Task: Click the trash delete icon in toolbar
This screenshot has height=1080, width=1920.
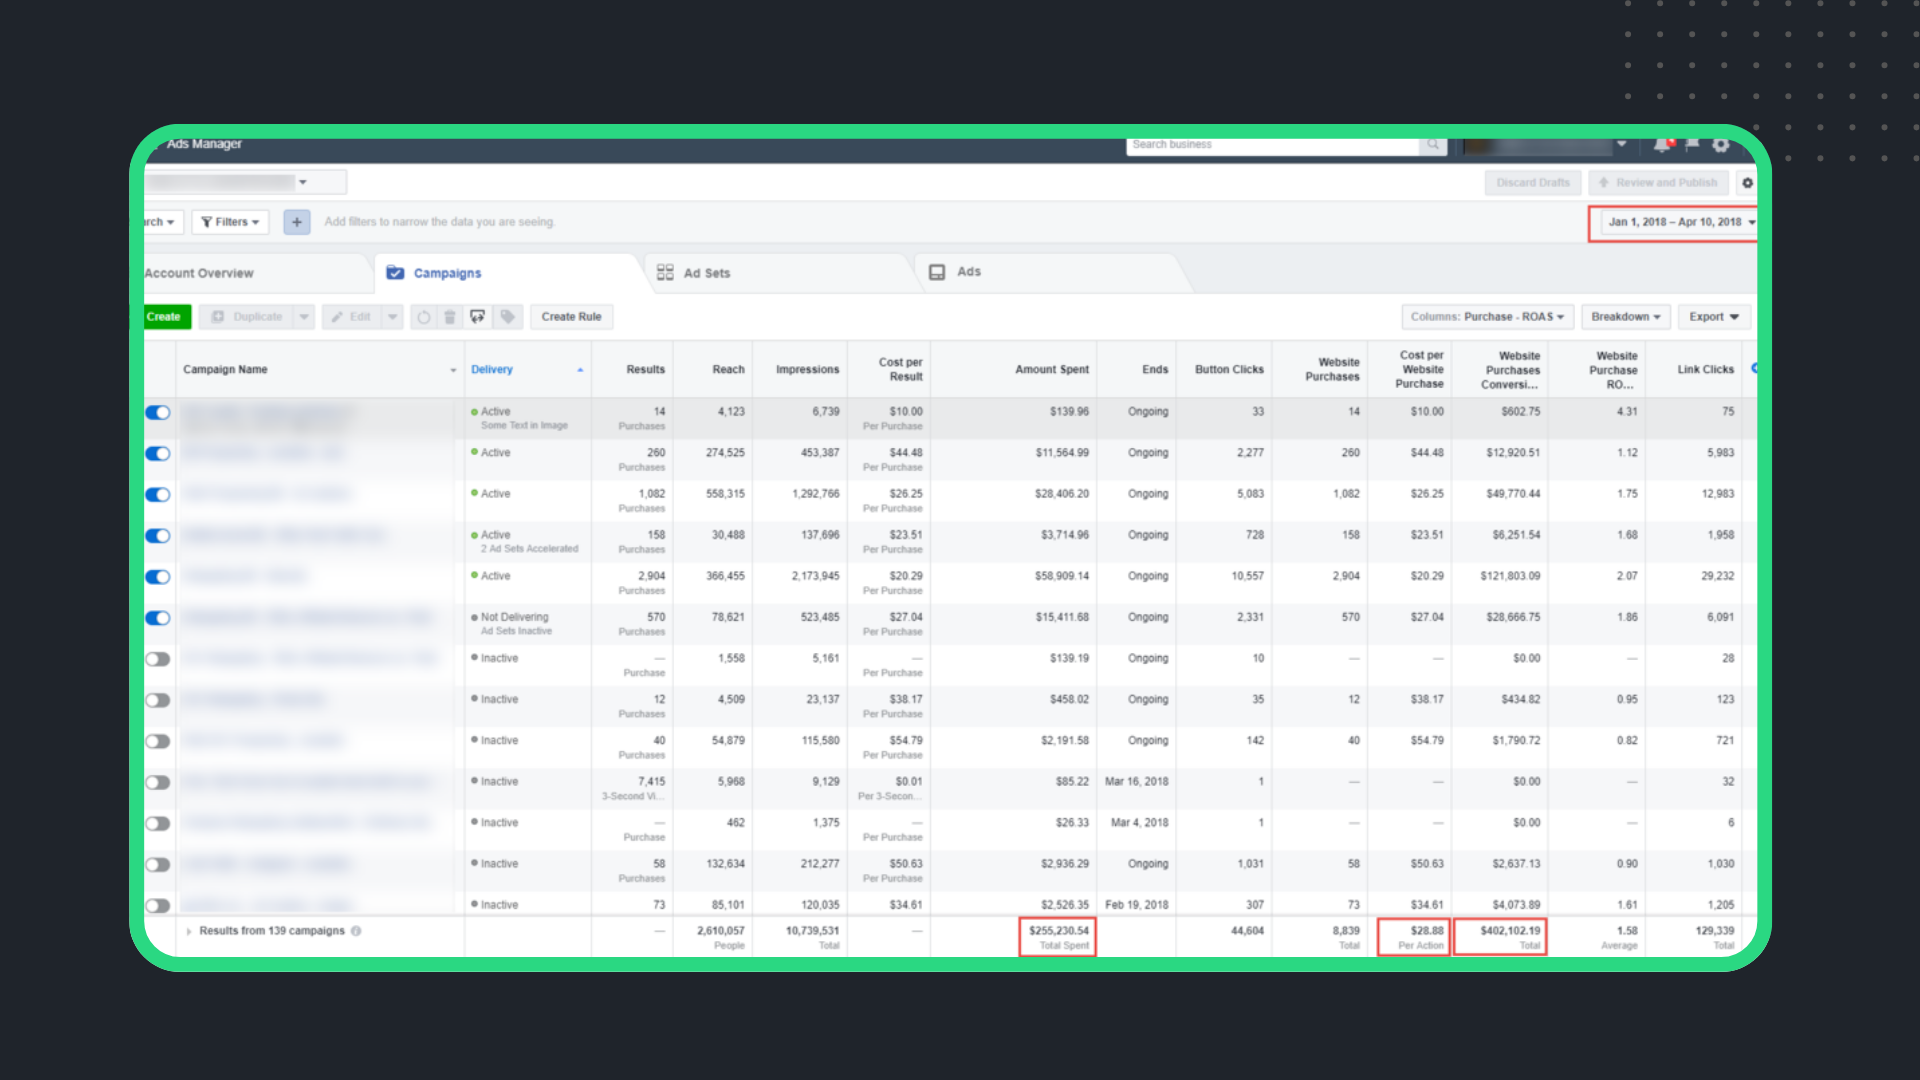Action: (x=450, y=317)
